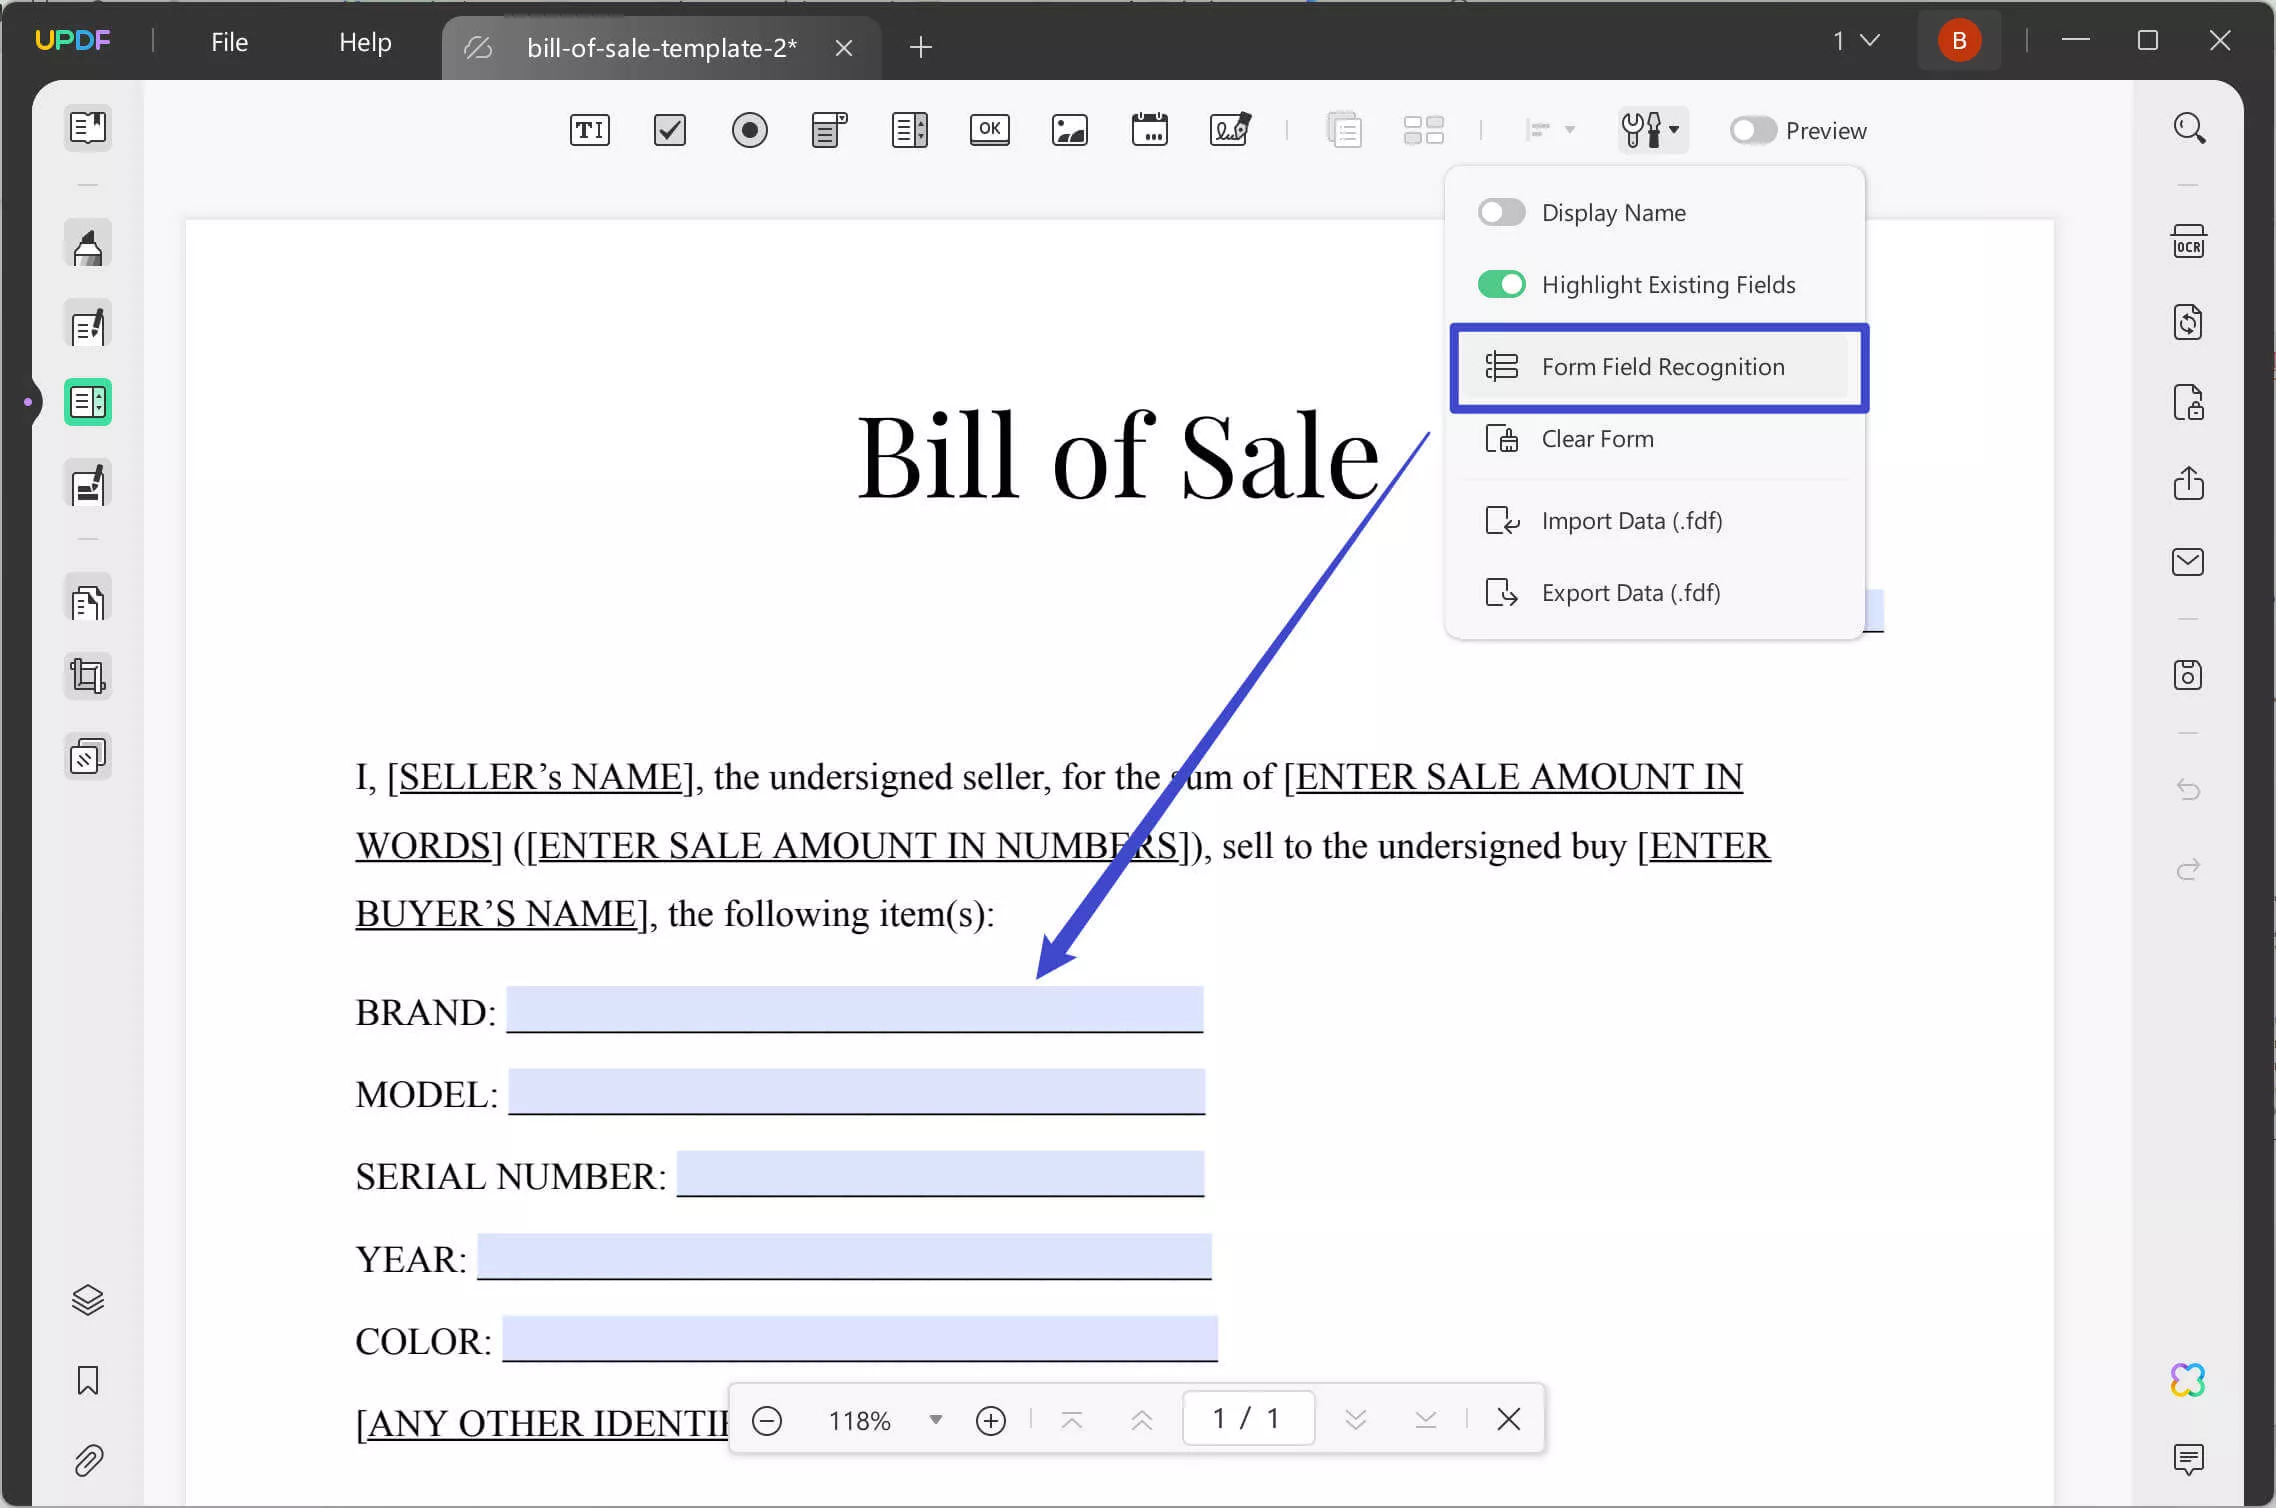The width and height of the screenshot is (2276, 1508).
Task: Select the Button tool in toolbar
Action: [989, 130]
